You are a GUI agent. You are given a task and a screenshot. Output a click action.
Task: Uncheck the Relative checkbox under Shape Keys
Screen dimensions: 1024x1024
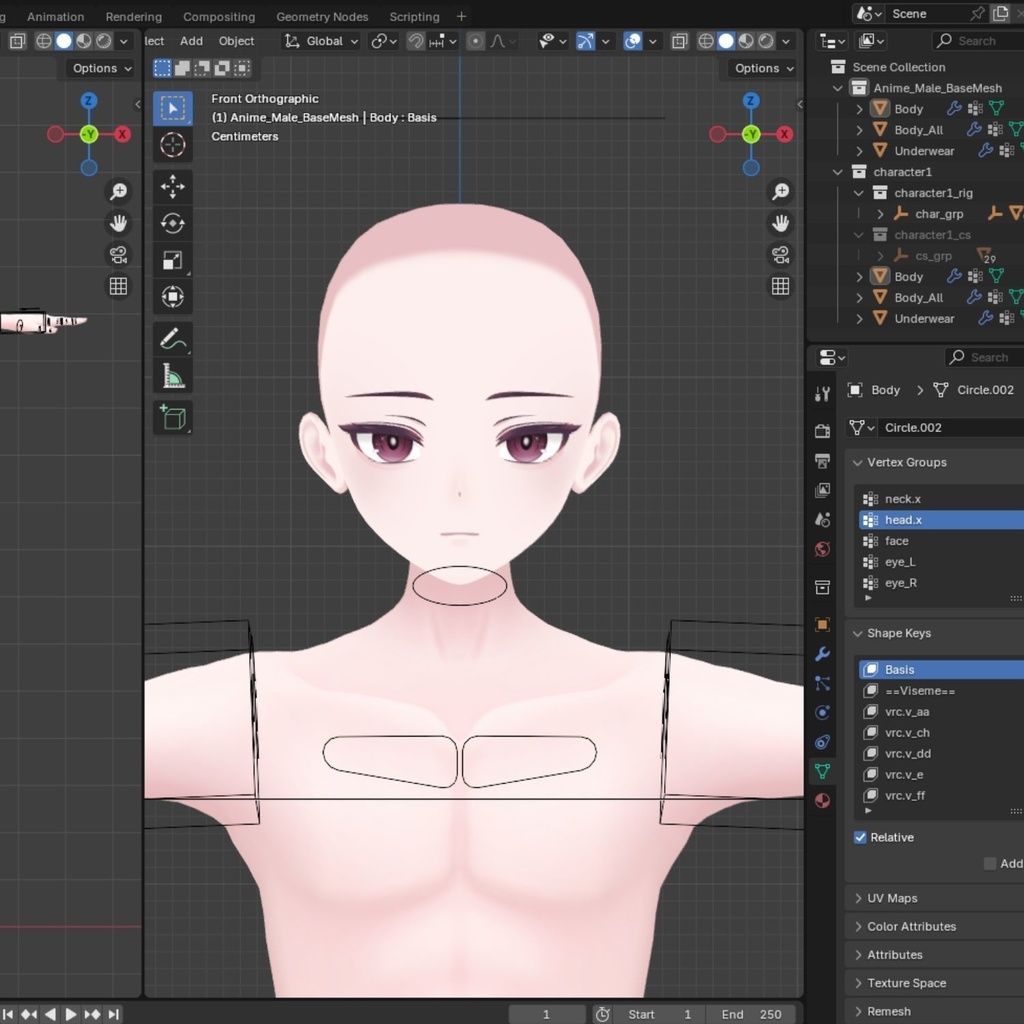pyautogui.click(x=861, y=838)
